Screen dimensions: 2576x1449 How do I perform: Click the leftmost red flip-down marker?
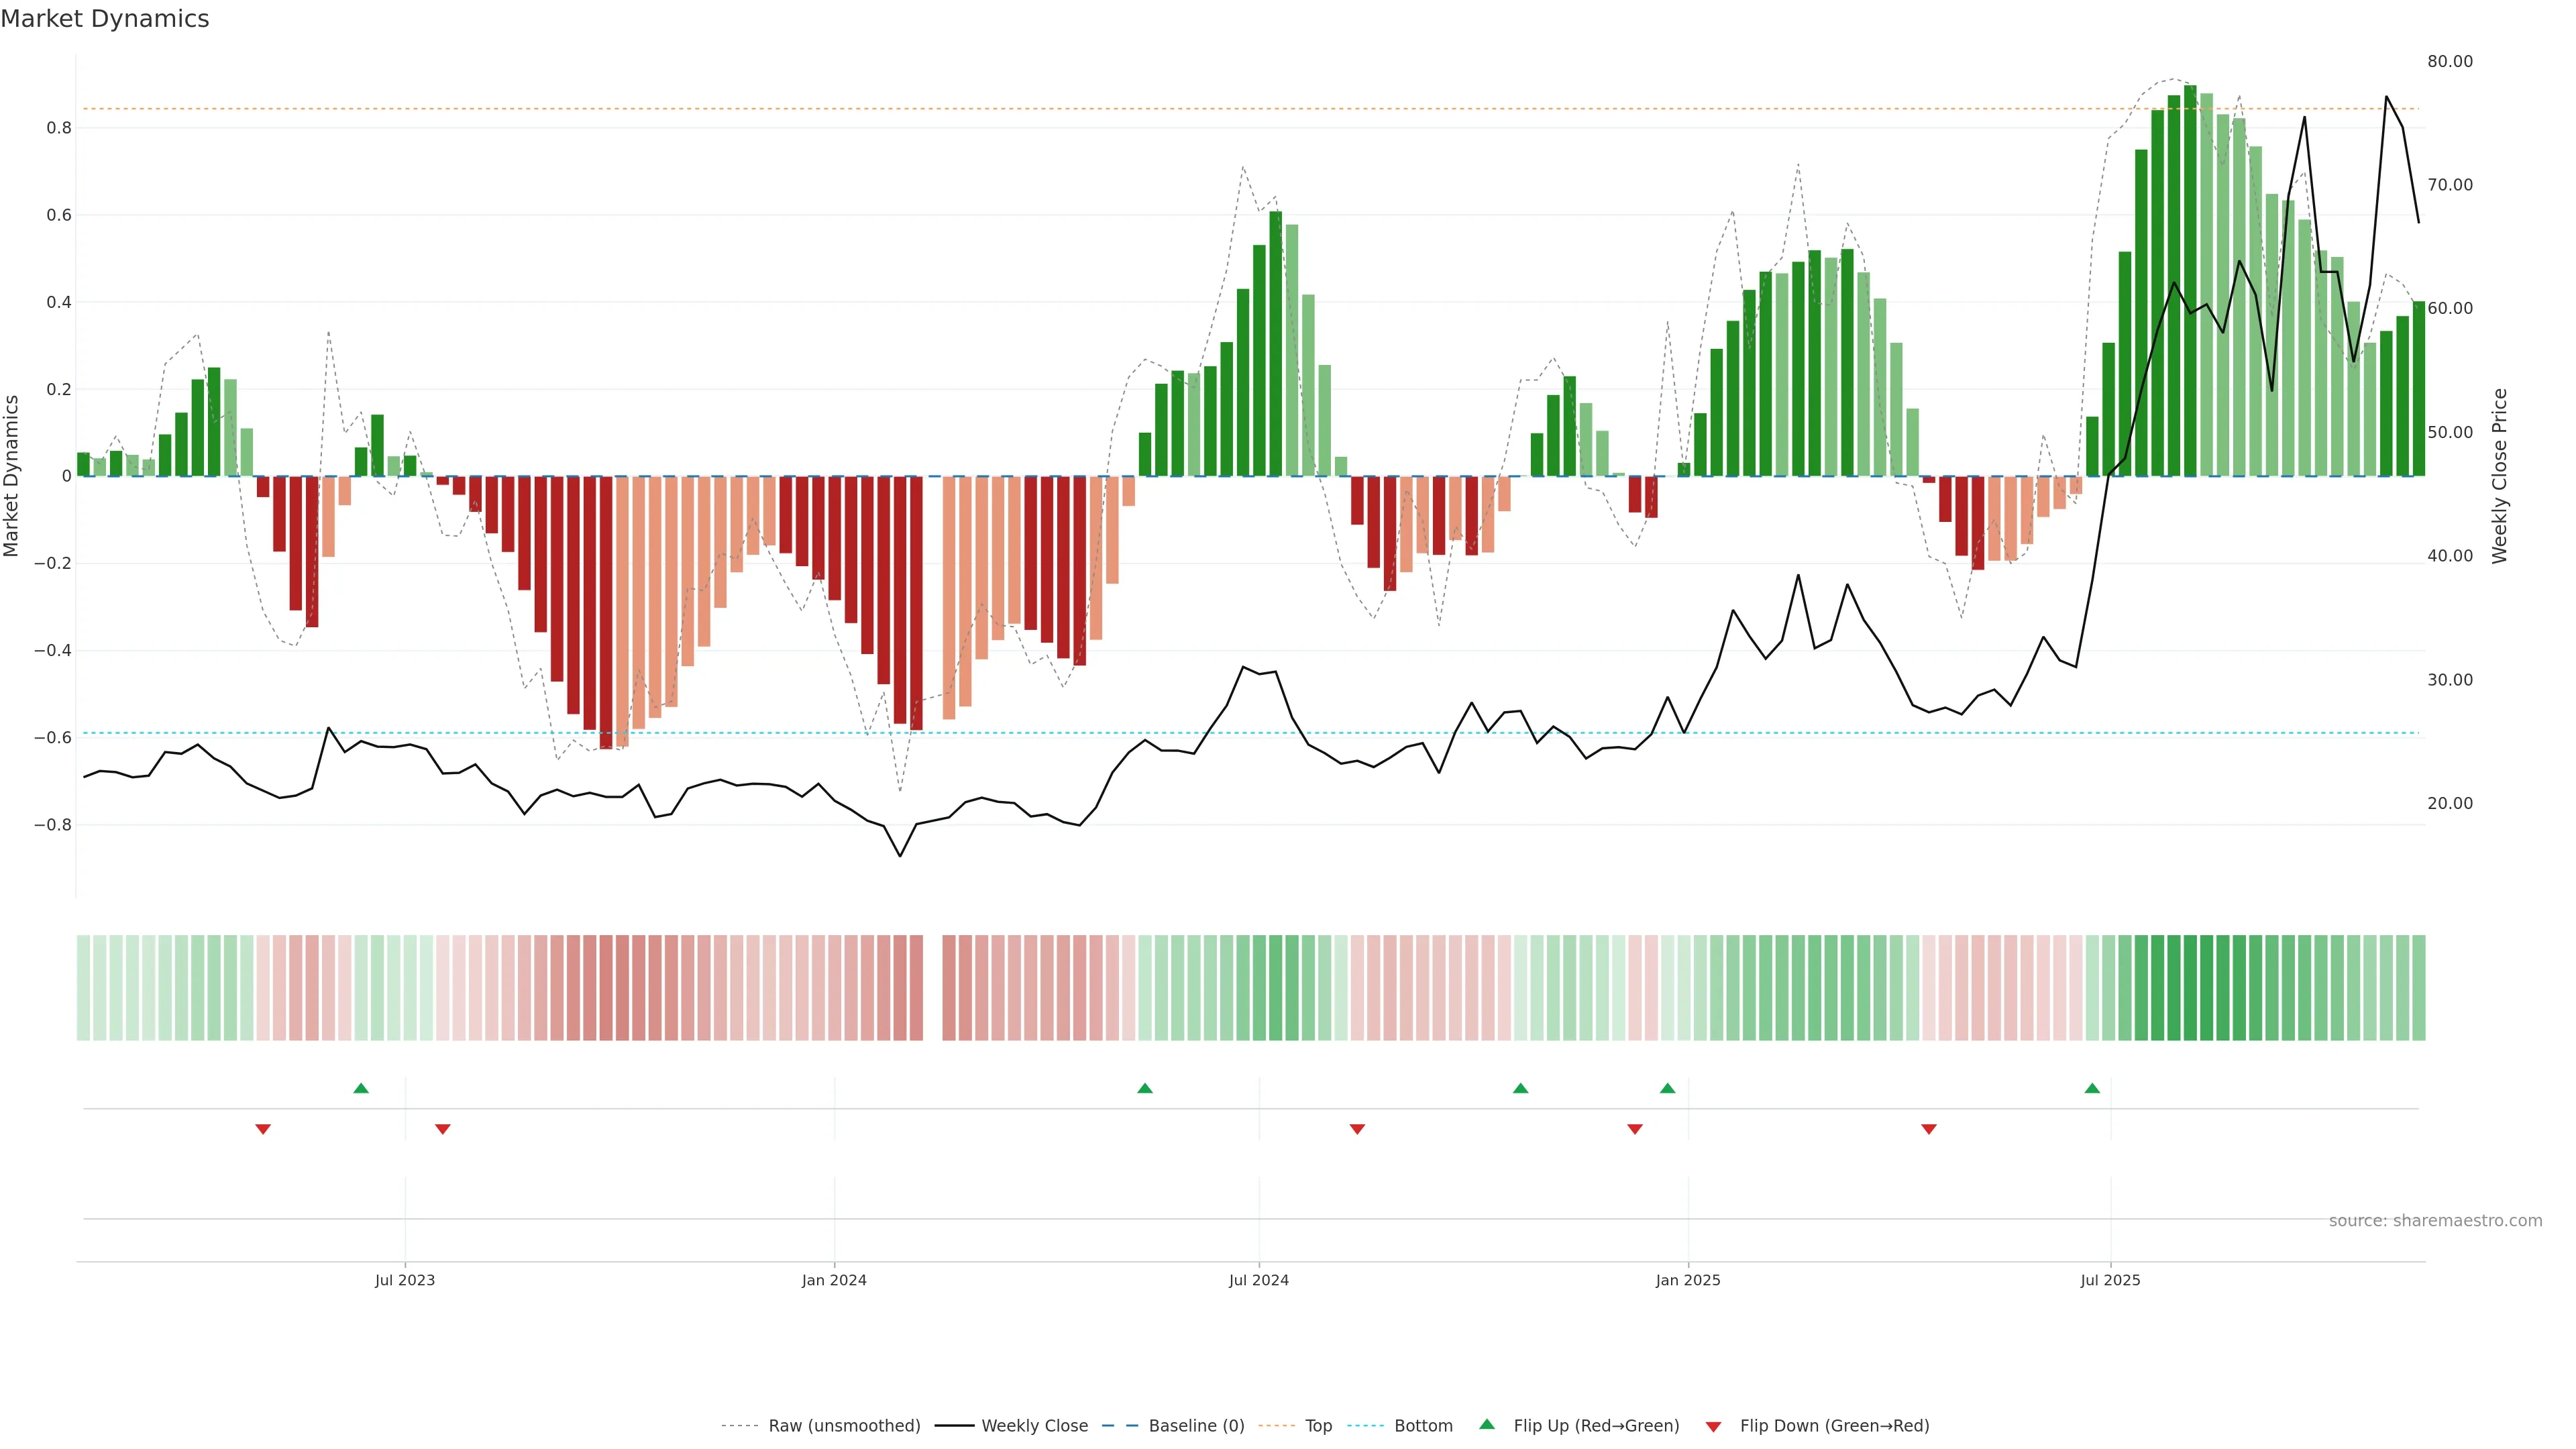[263, 1129]
